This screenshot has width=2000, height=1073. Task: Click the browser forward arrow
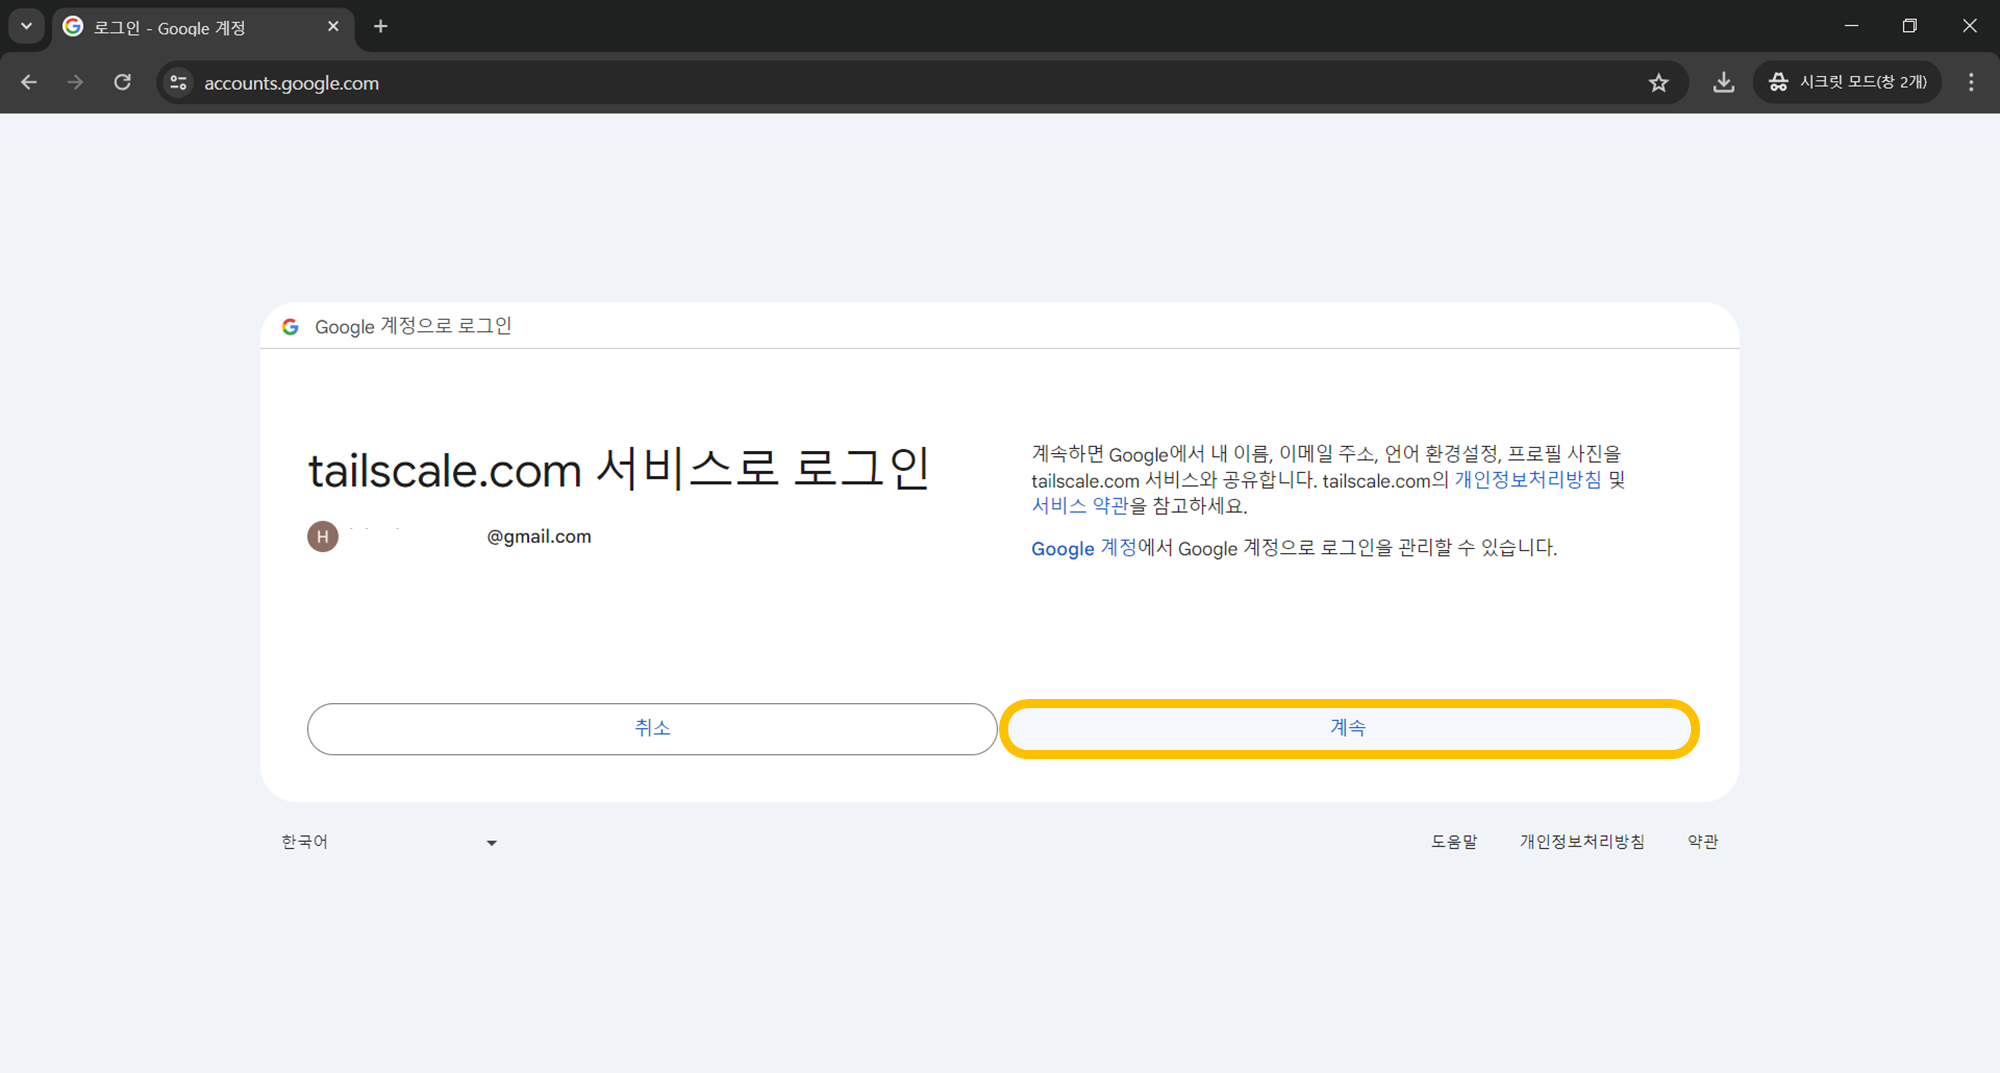[75, 82]
